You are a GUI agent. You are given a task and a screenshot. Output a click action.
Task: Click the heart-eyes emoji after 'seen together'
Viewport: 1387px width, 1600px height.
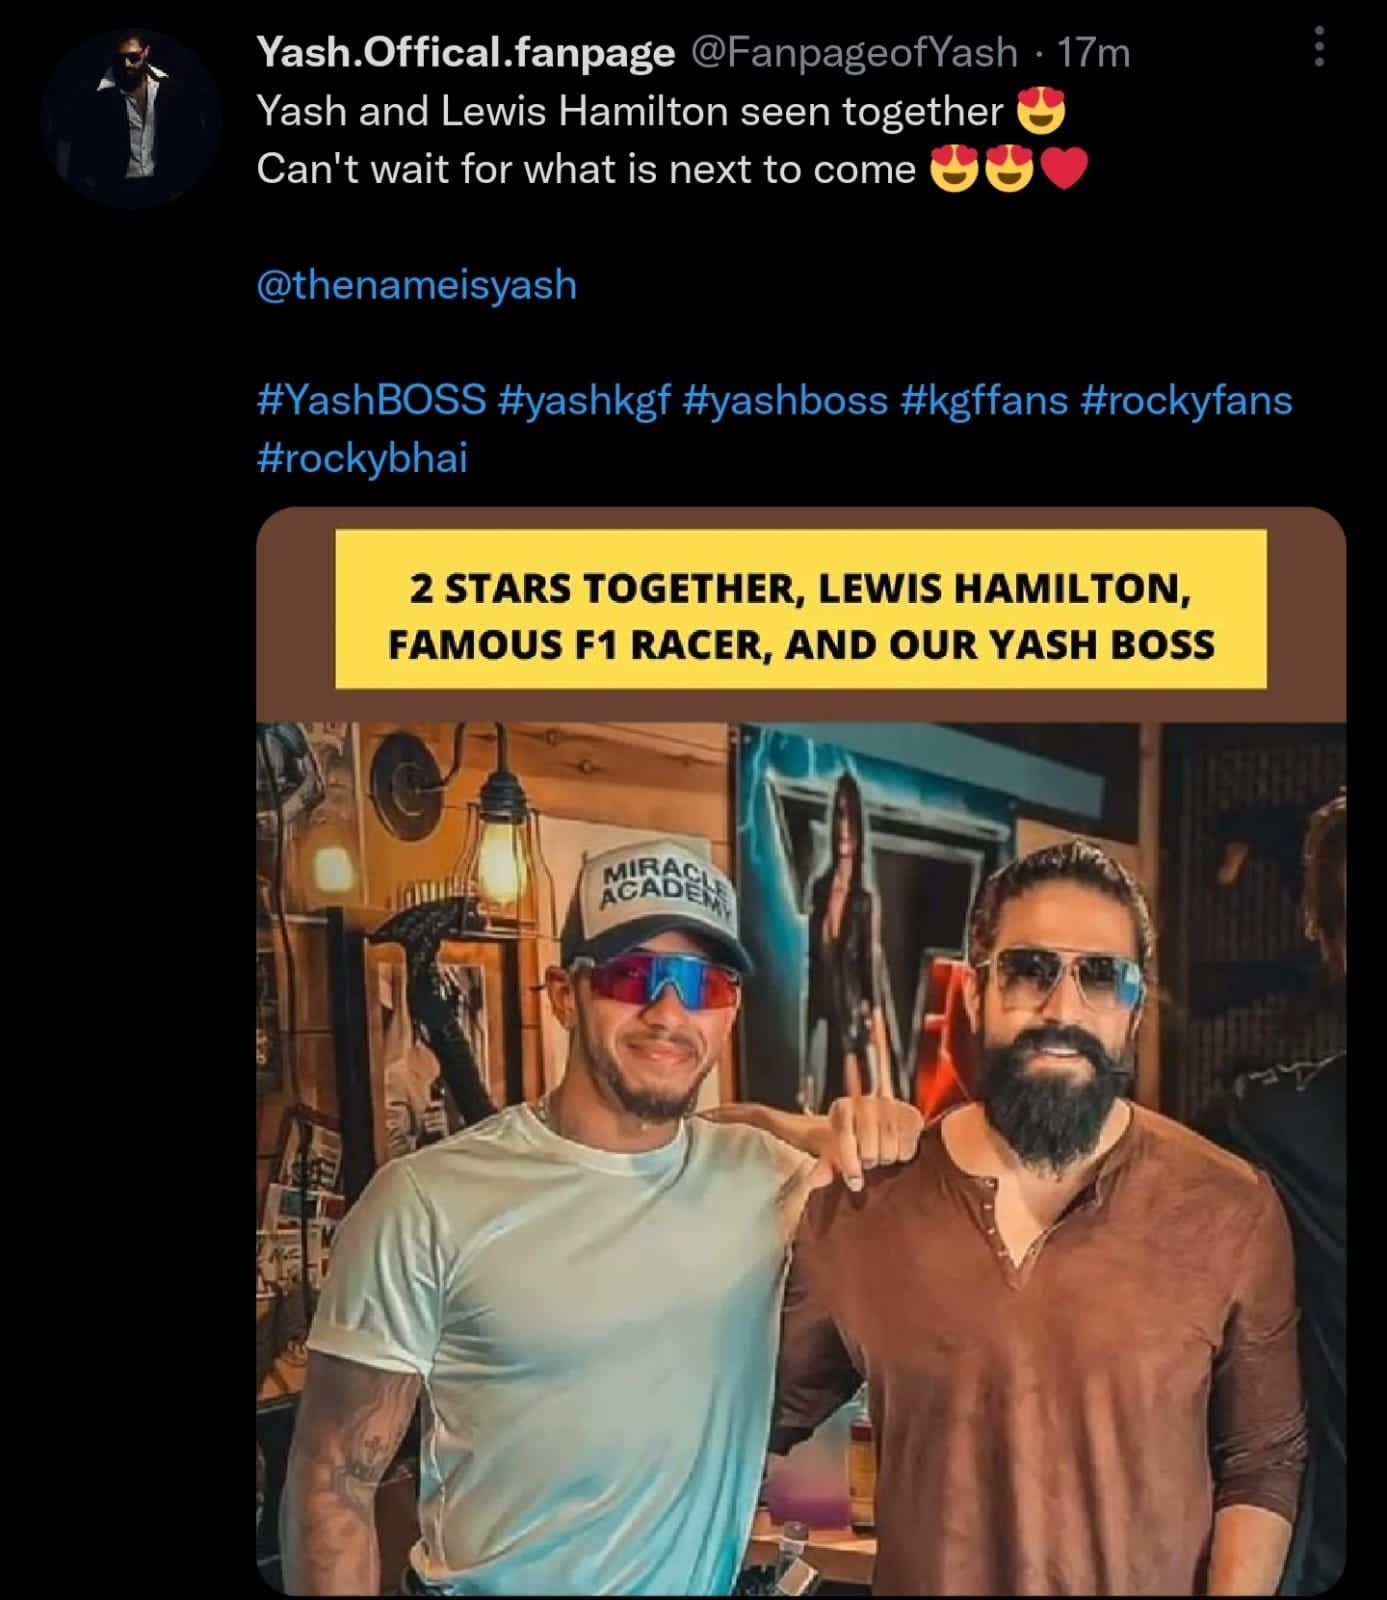(1041, 112)
